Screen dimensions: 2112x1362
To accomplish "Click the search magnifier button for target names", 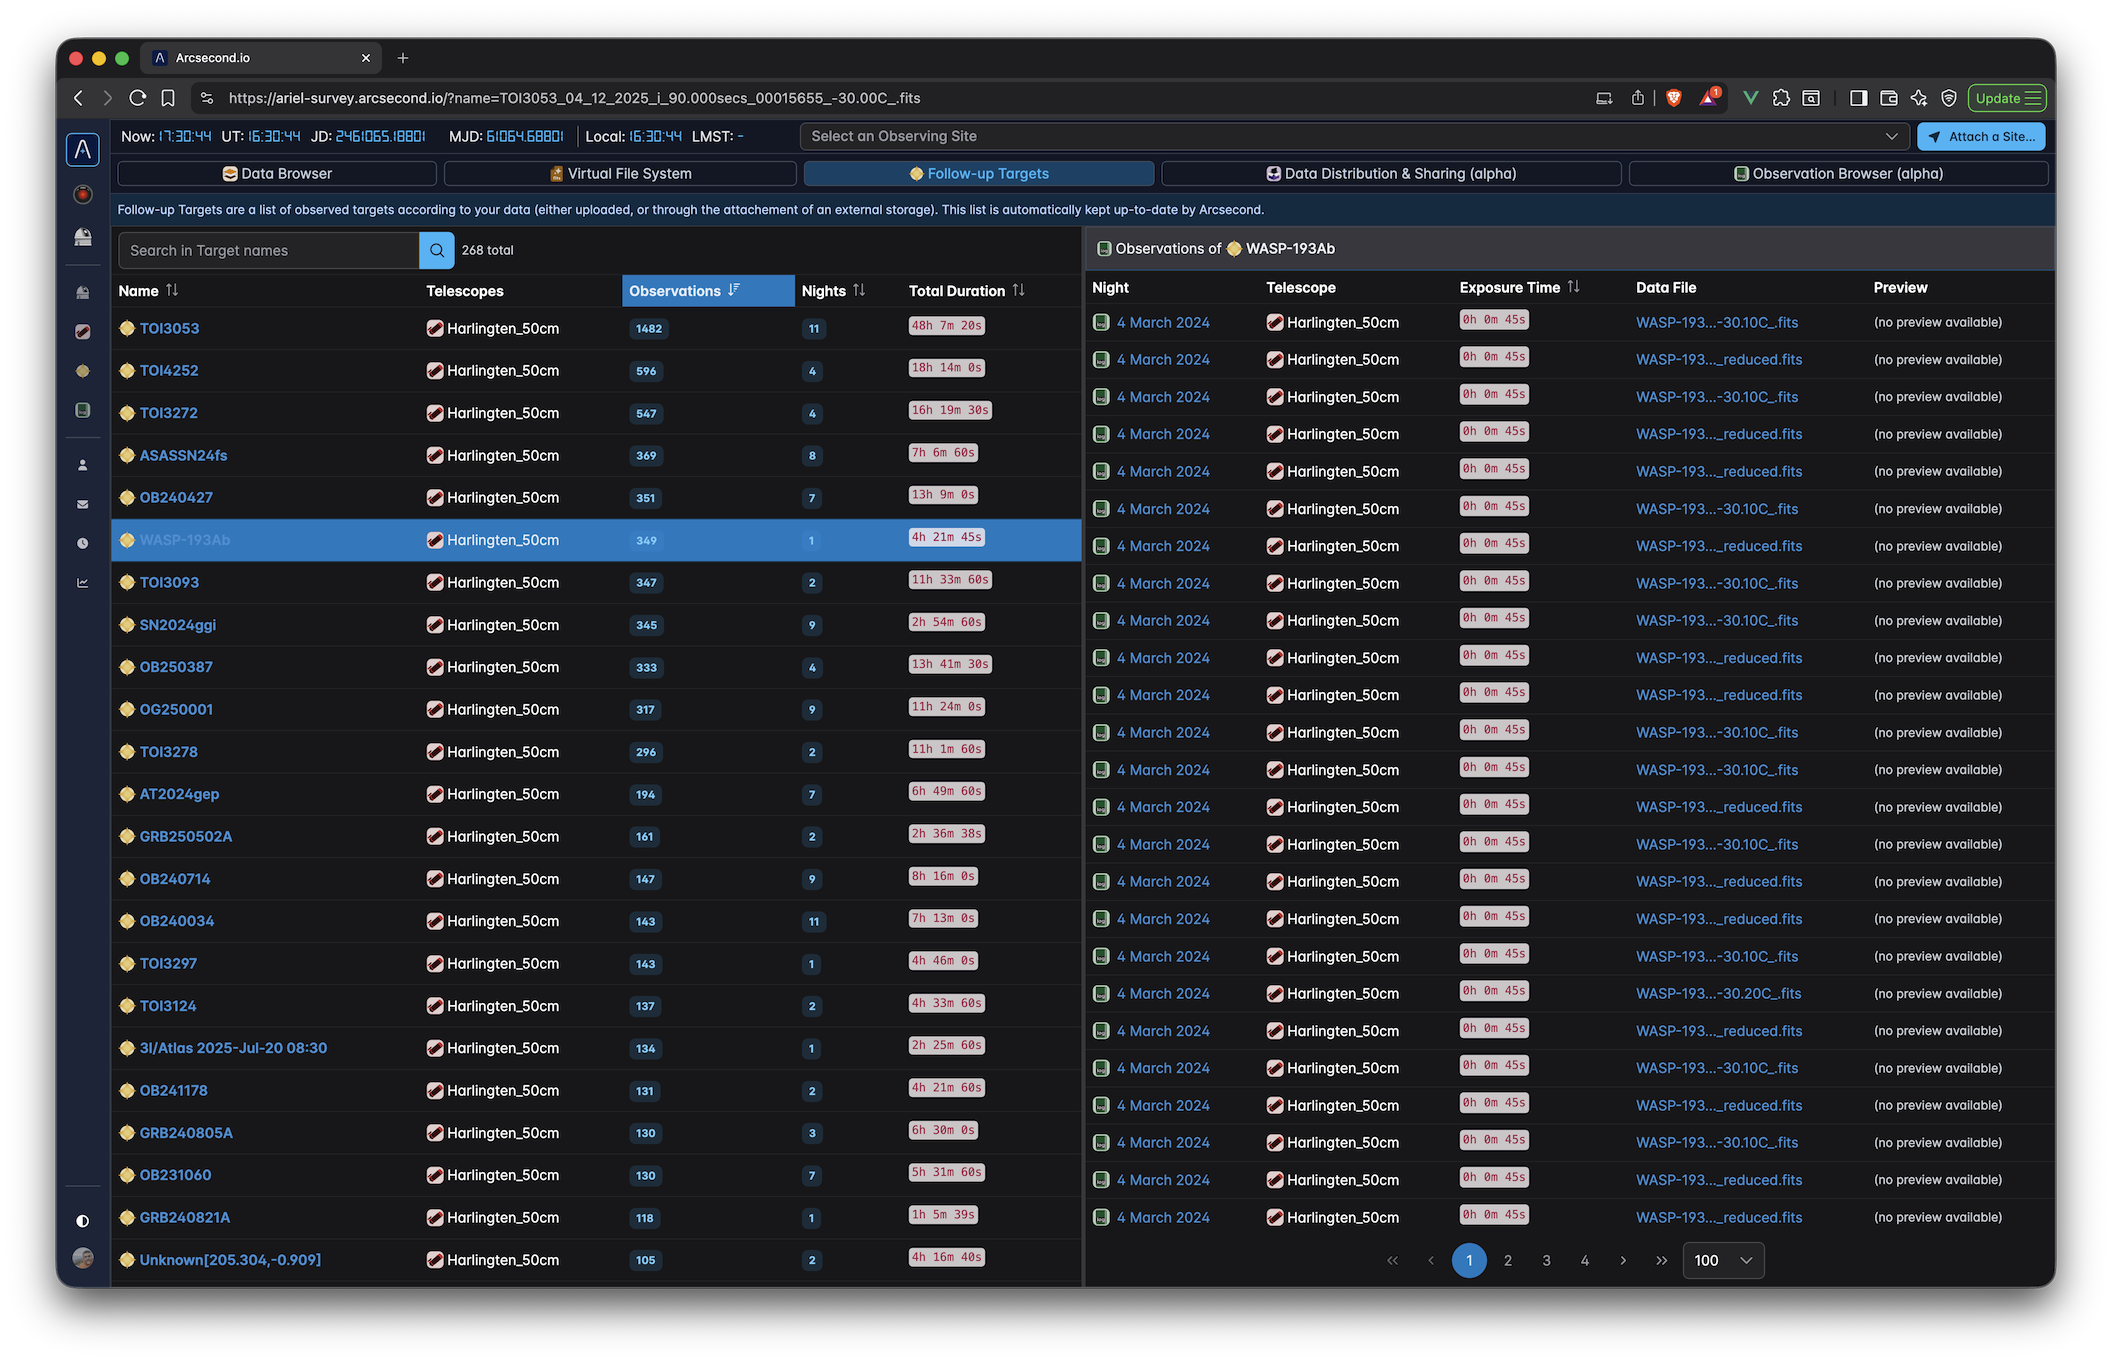I will coord(437,250).
